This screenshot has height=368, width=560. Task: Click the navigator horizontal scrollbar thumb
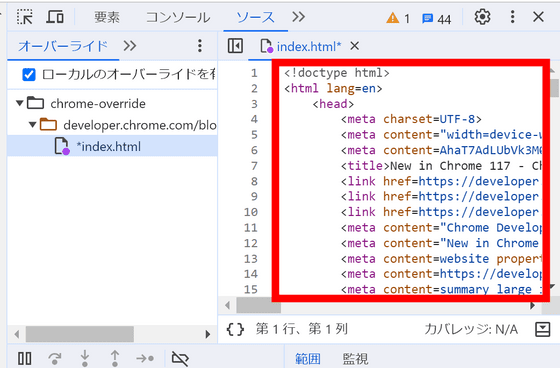pyautogui.click(x=80, y=334)
